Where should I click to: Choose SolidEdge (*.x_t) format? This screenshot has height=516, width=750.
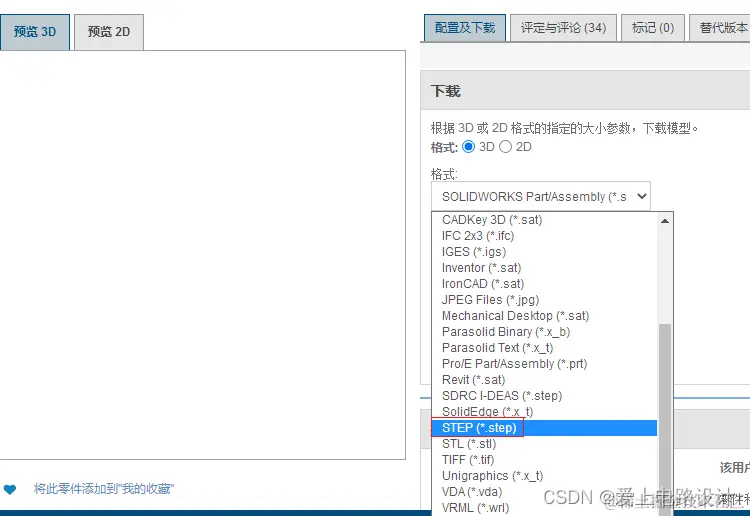coord(544,412)
